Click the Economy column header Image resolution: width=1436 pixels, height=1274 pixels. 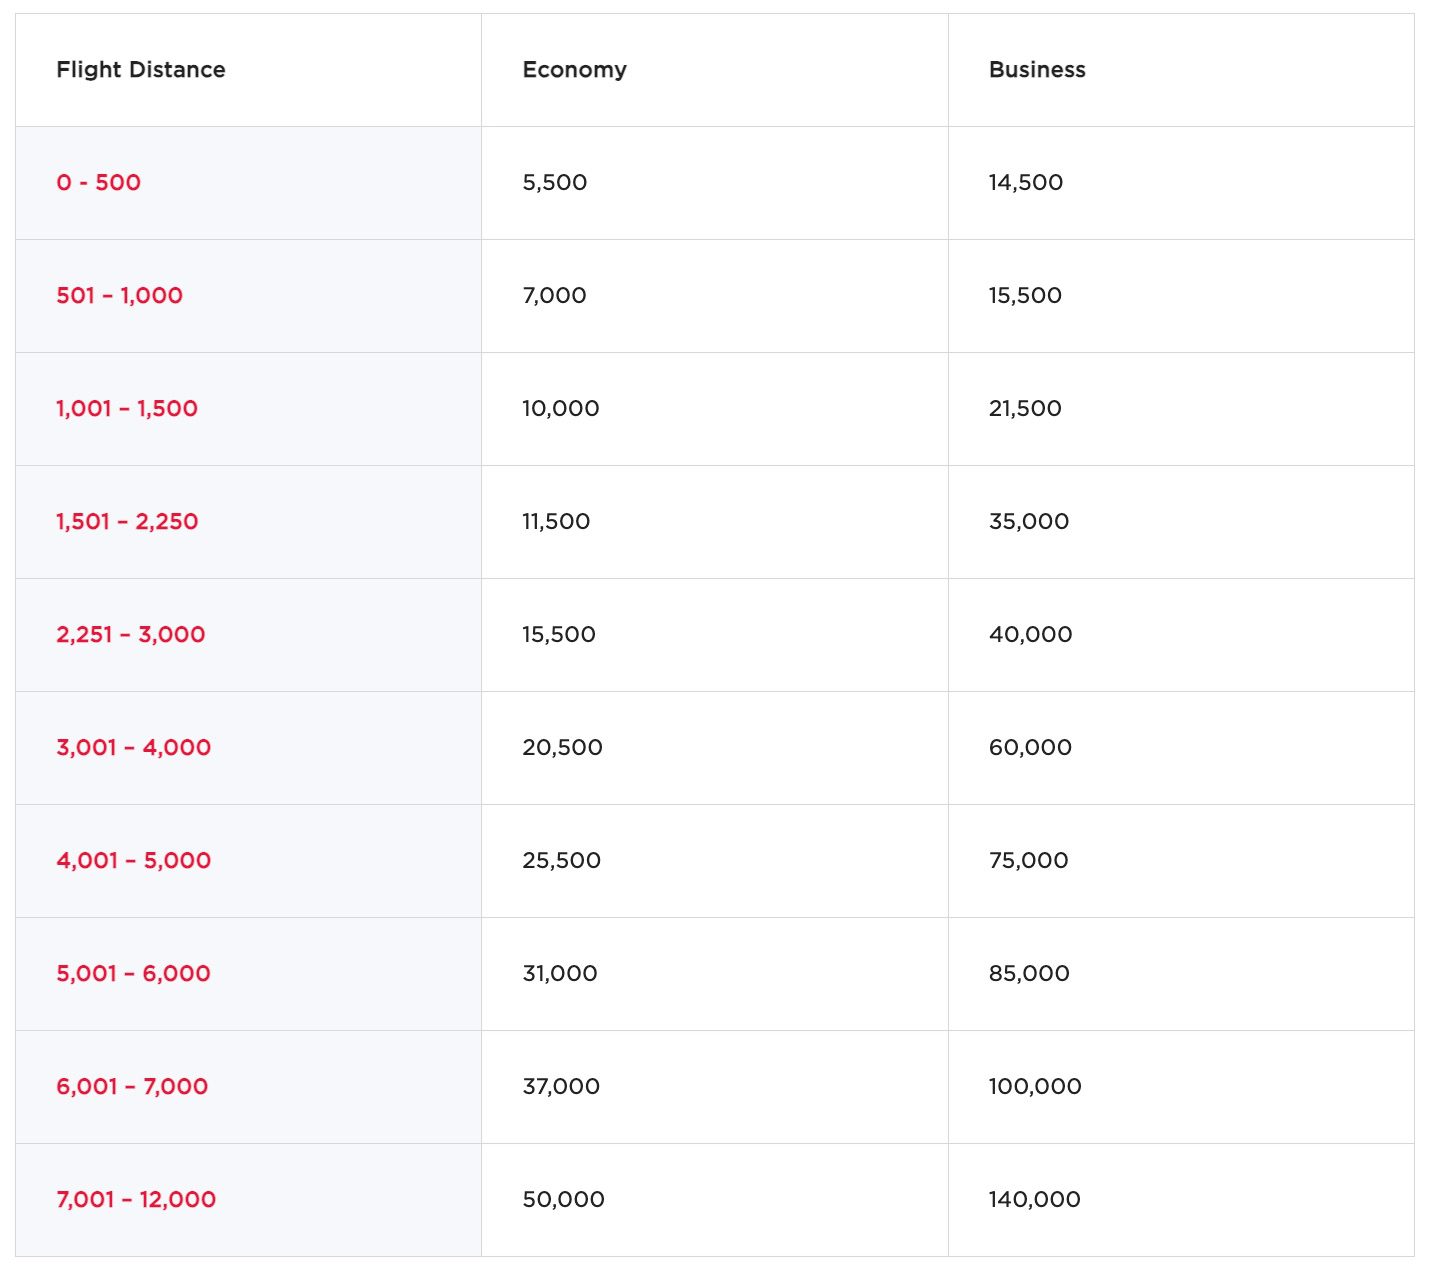click(574, 70)
